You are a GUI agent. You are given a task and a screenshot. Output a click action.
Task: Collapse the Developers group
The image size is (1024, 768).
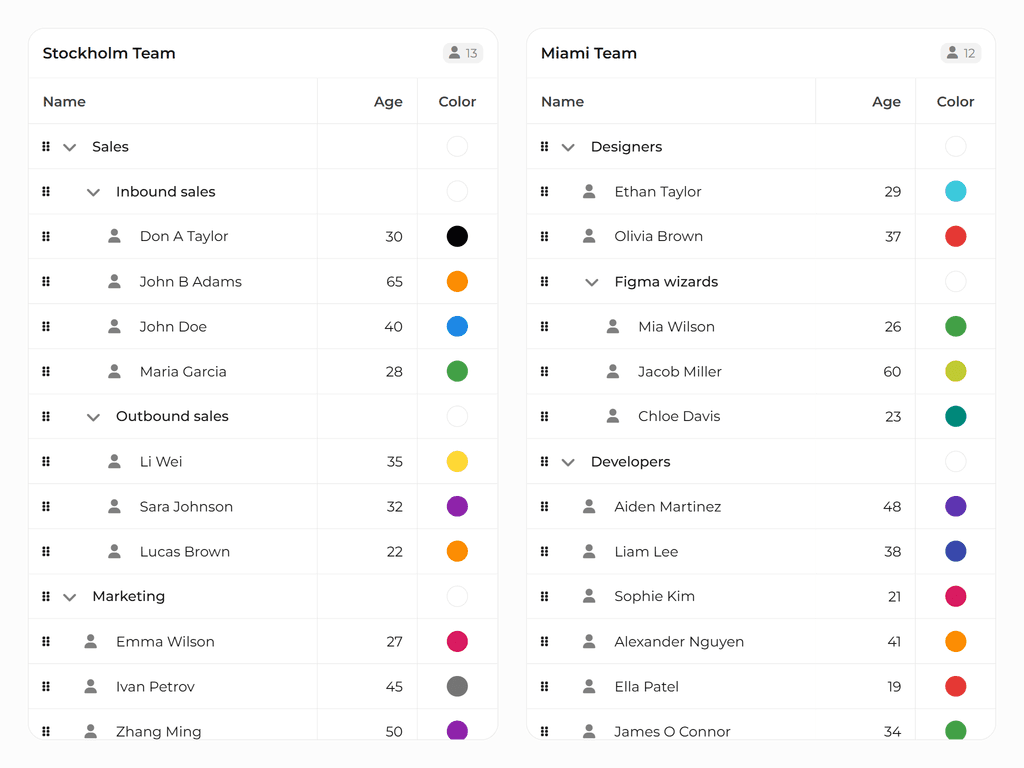point(568,462)
